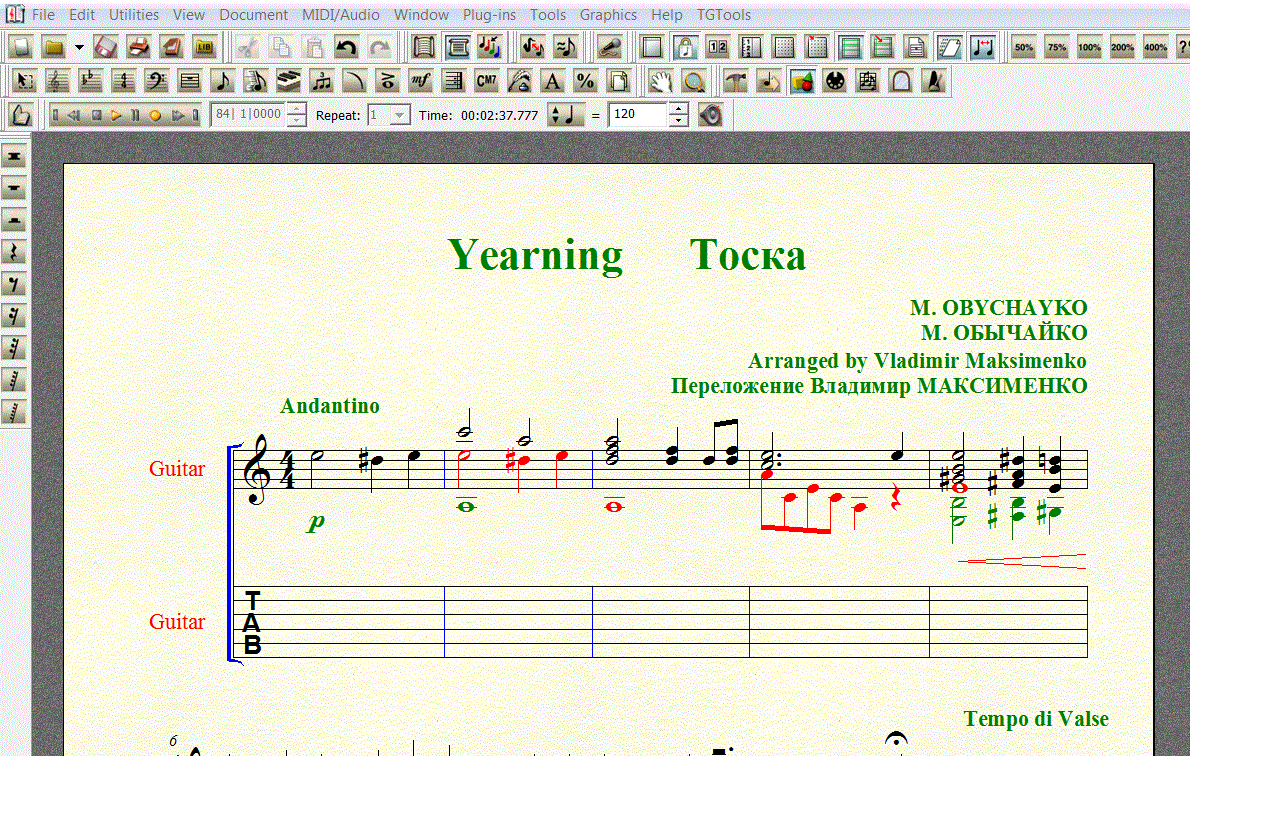Open the Utilities menu
Screen dimensions: 1274x817
tap(134, 15)
